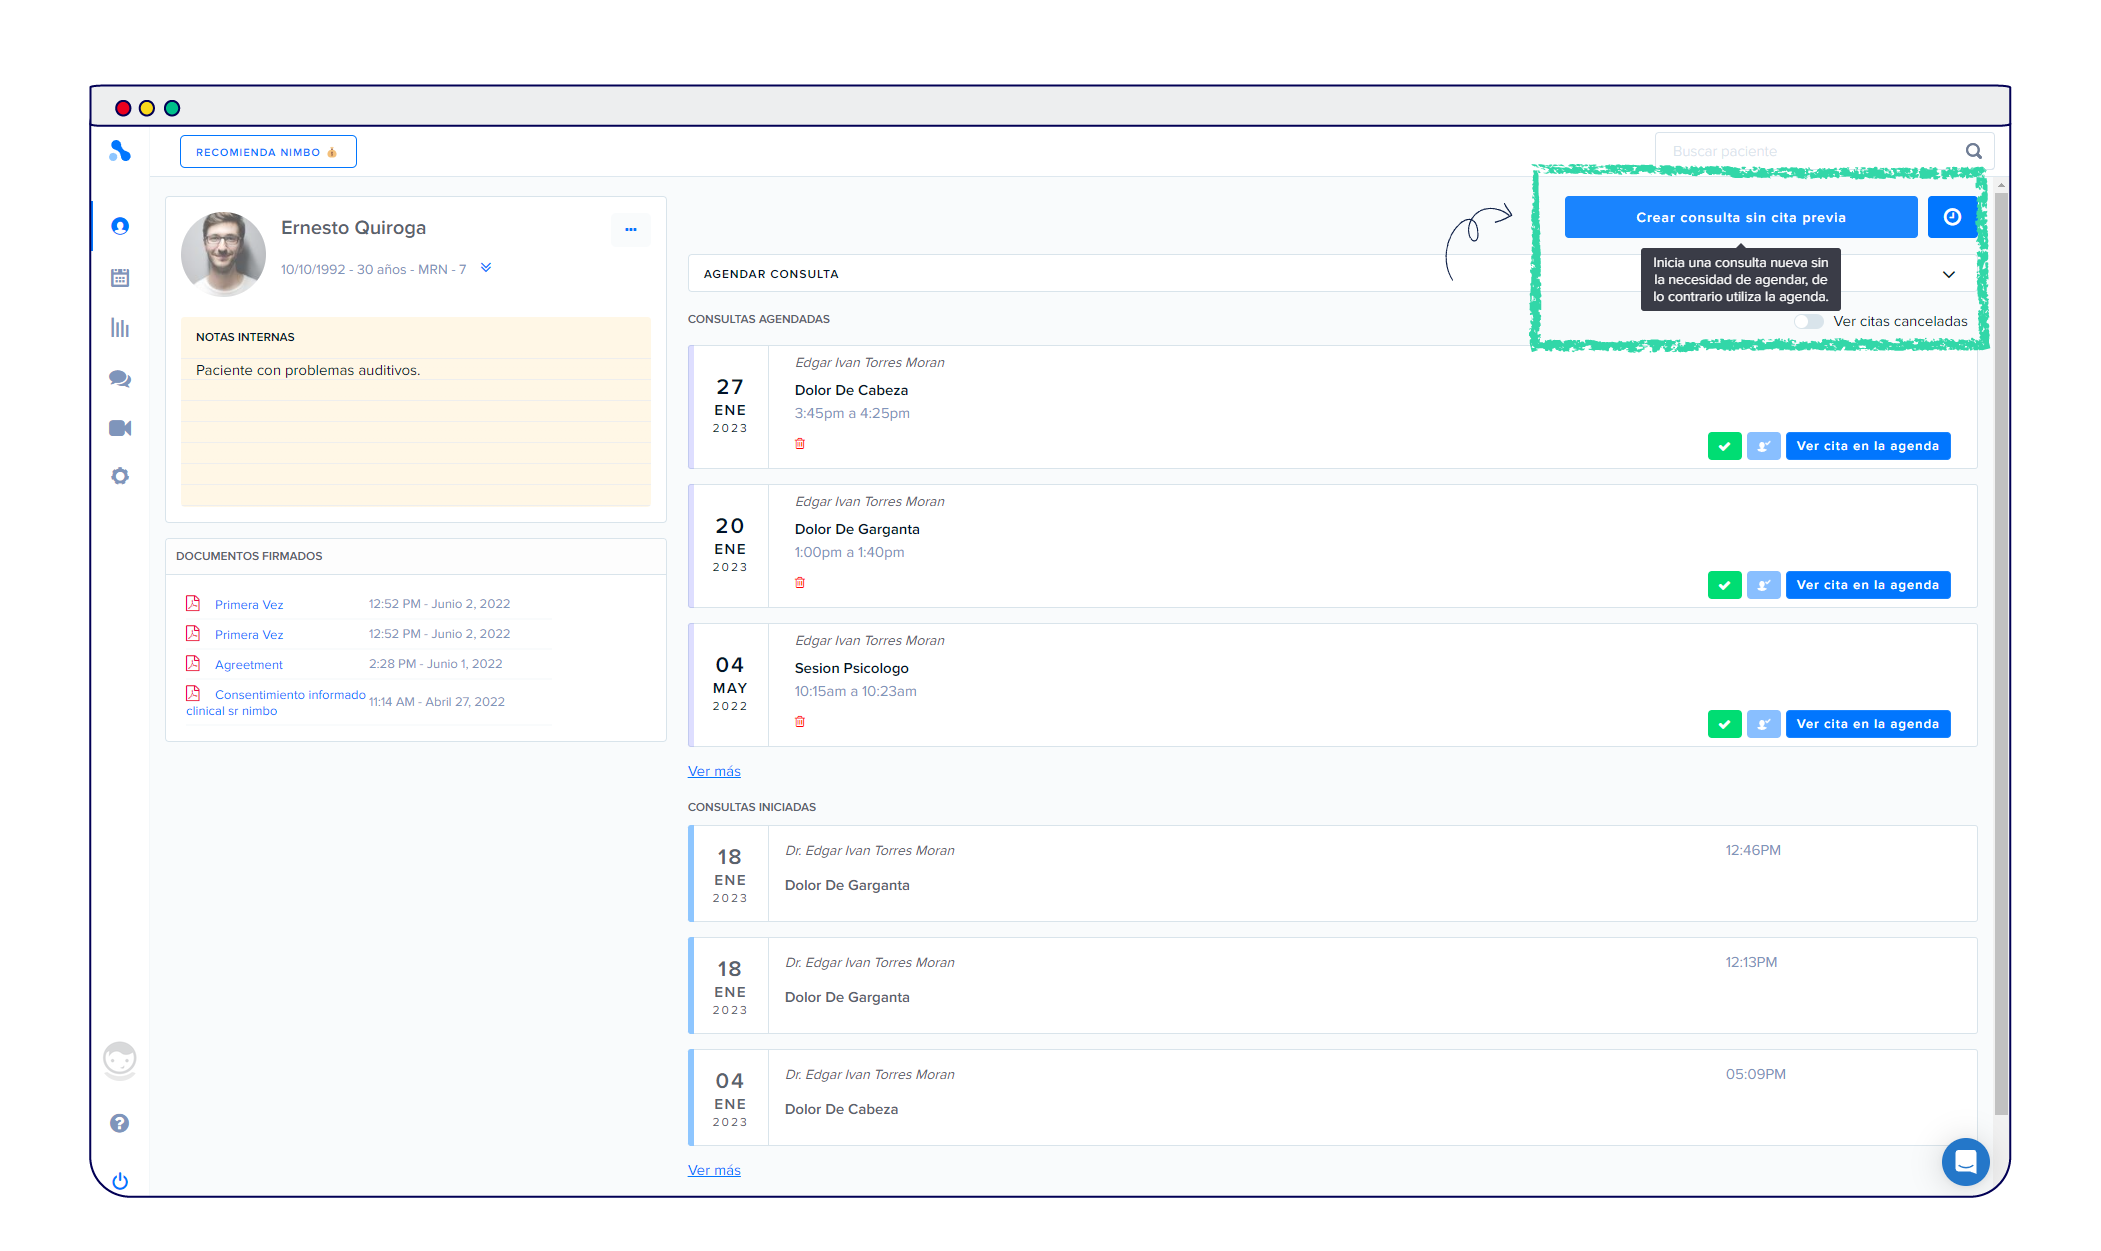Expand the Agendar Consulta panel
2101x1251 pixels.
[x=1948, y=274]
